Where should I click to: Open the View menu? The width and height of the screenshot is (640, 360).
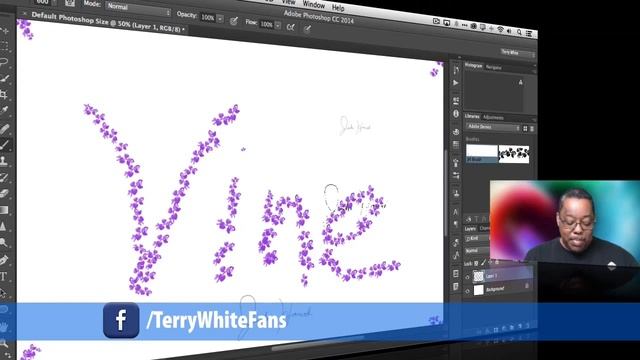(288, 2)
